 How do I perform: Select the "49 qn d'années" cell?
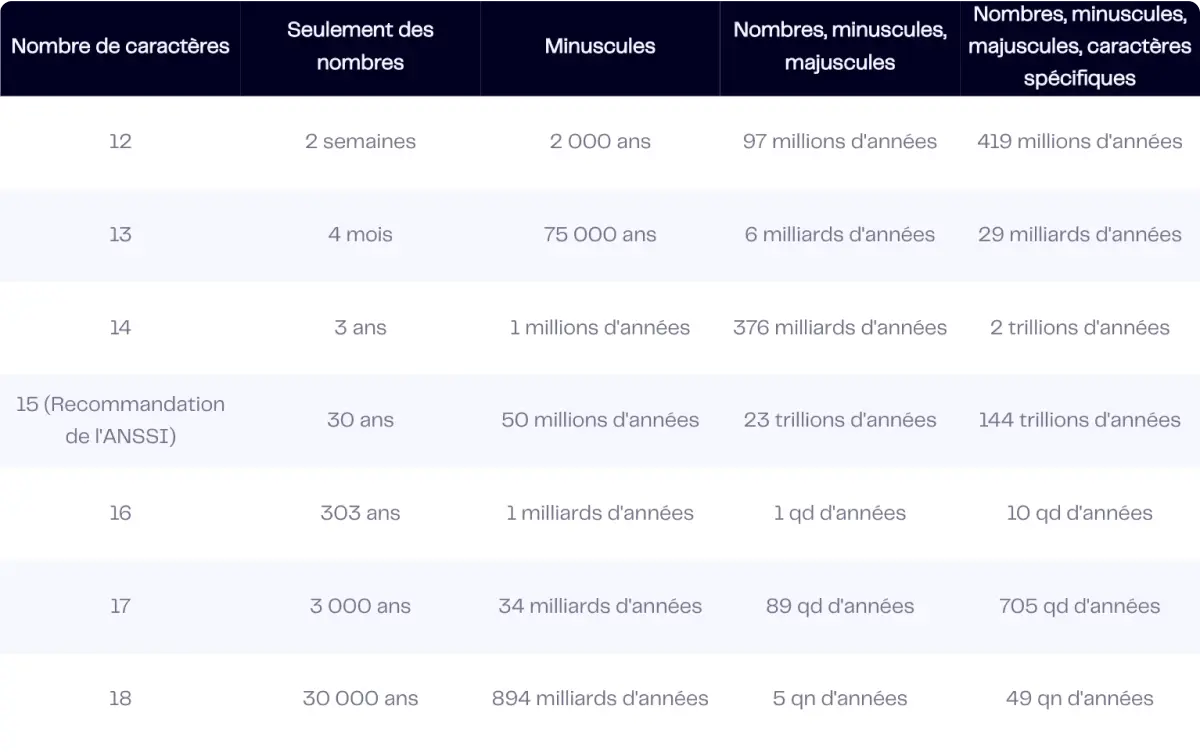[1080, 699]
